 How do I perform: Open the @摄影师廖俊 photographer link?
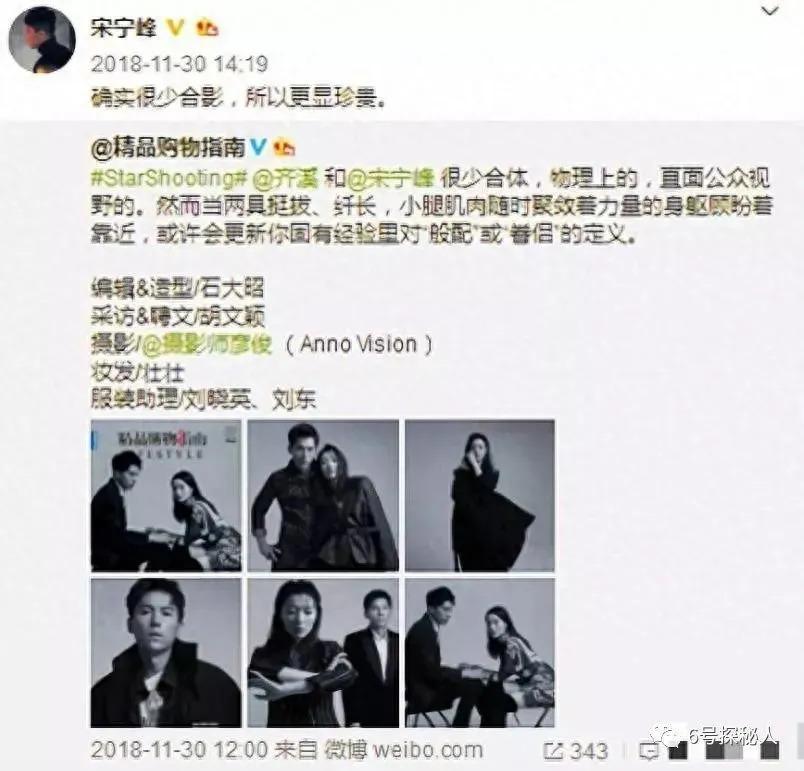point(206,345)
